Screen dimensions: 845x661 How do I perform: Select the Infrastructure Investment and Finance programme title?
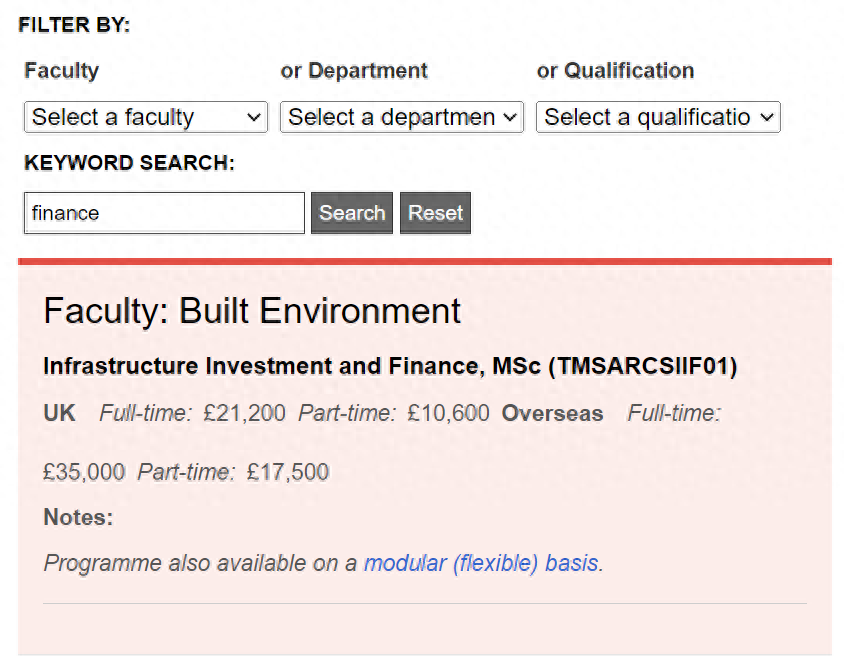[x=390, y=367]
